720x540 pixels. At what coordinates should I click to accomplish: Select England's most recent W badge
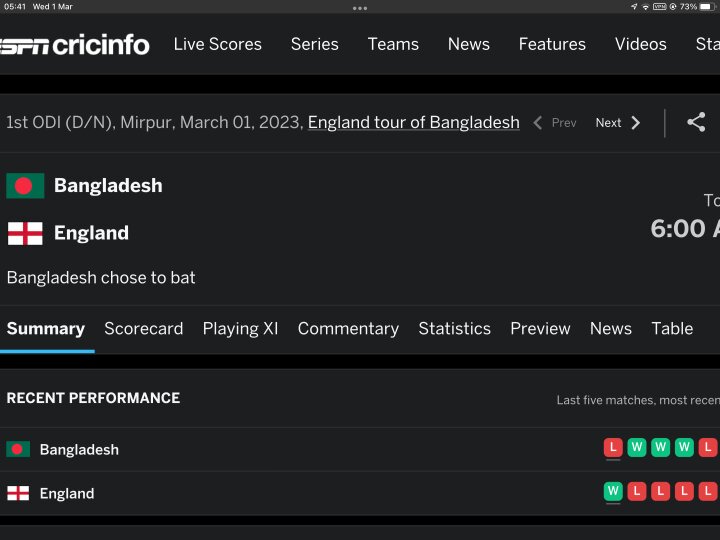coord(613,491)
